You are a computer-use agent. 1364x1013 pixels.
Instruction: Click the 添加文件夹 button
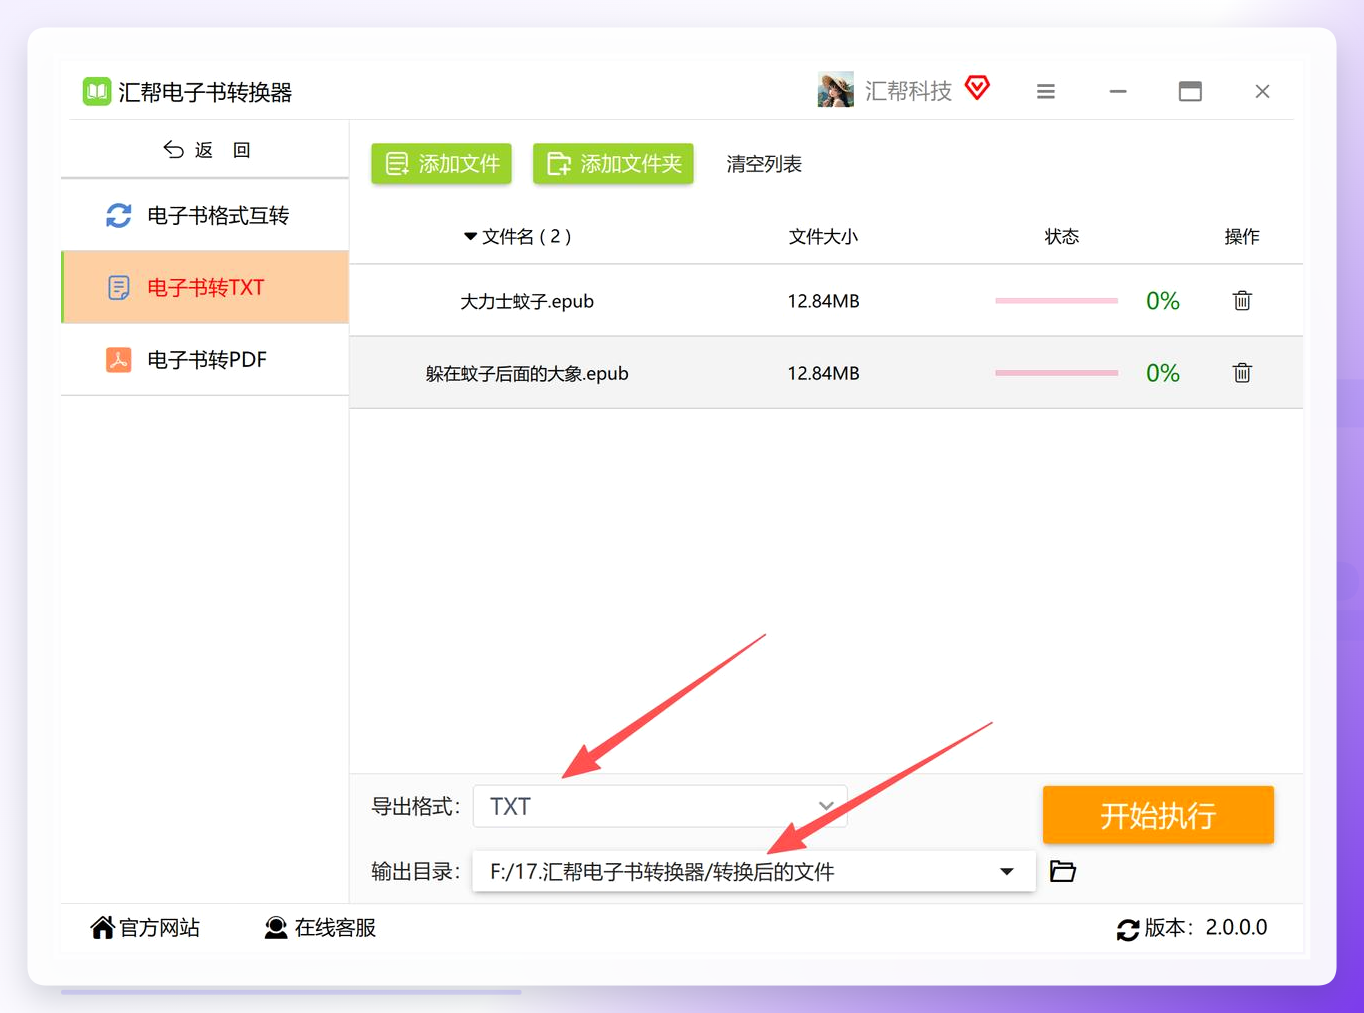tap(613, 164)
